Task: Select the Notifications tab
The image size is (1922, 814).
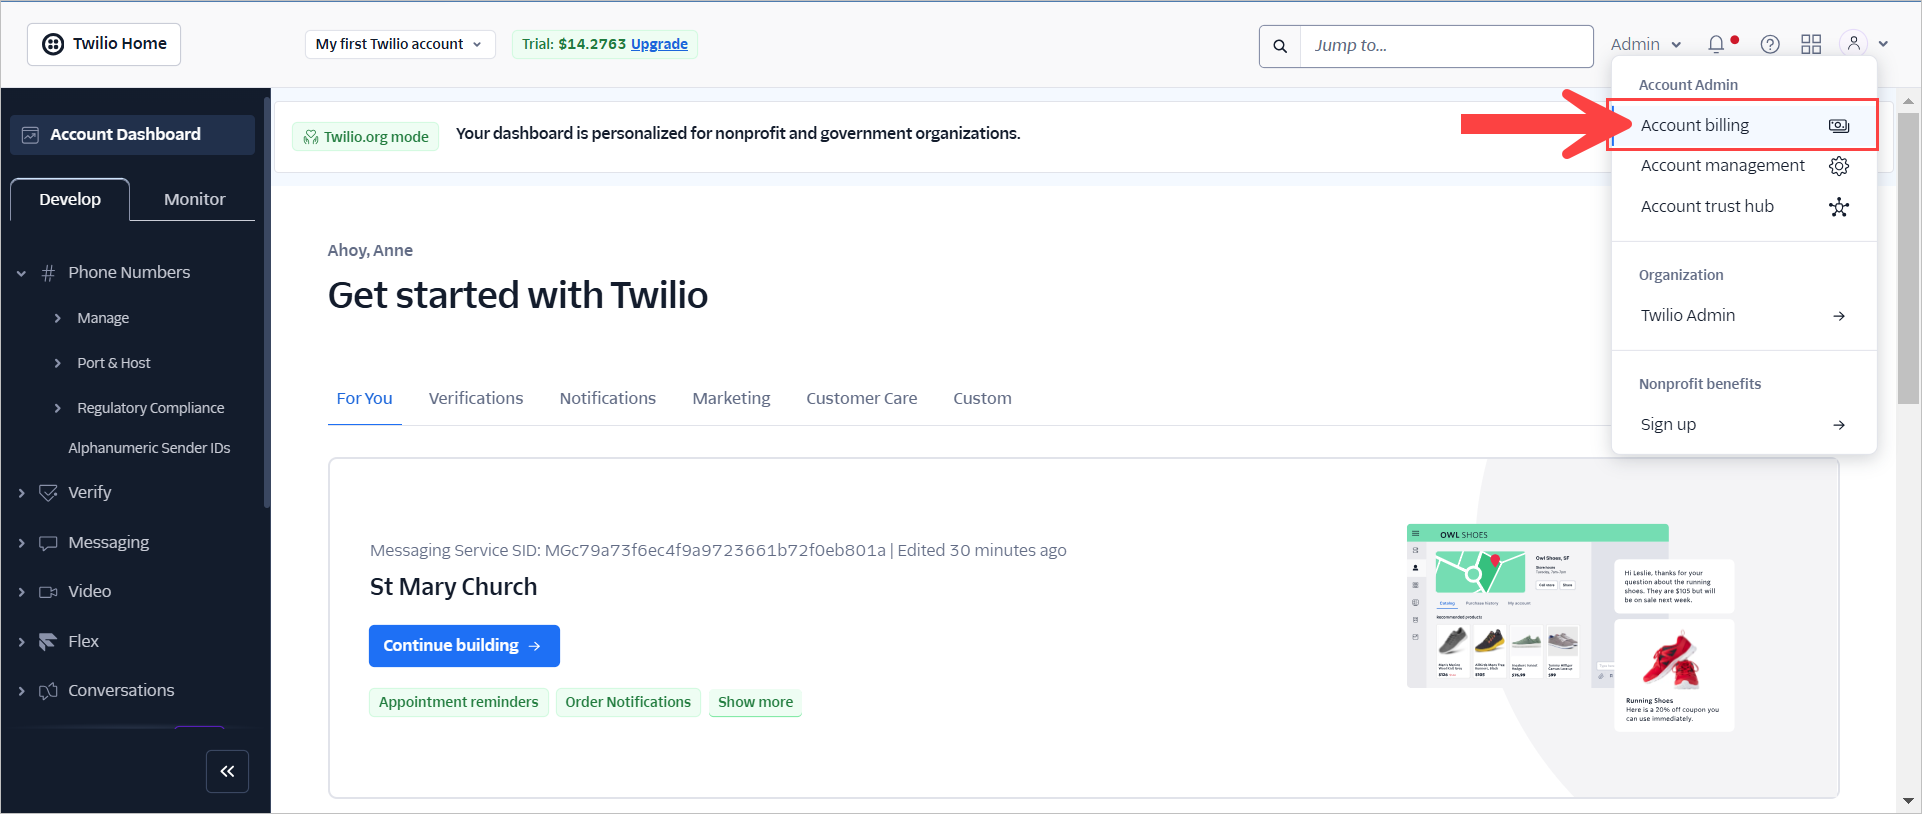Action: point(608,398)
